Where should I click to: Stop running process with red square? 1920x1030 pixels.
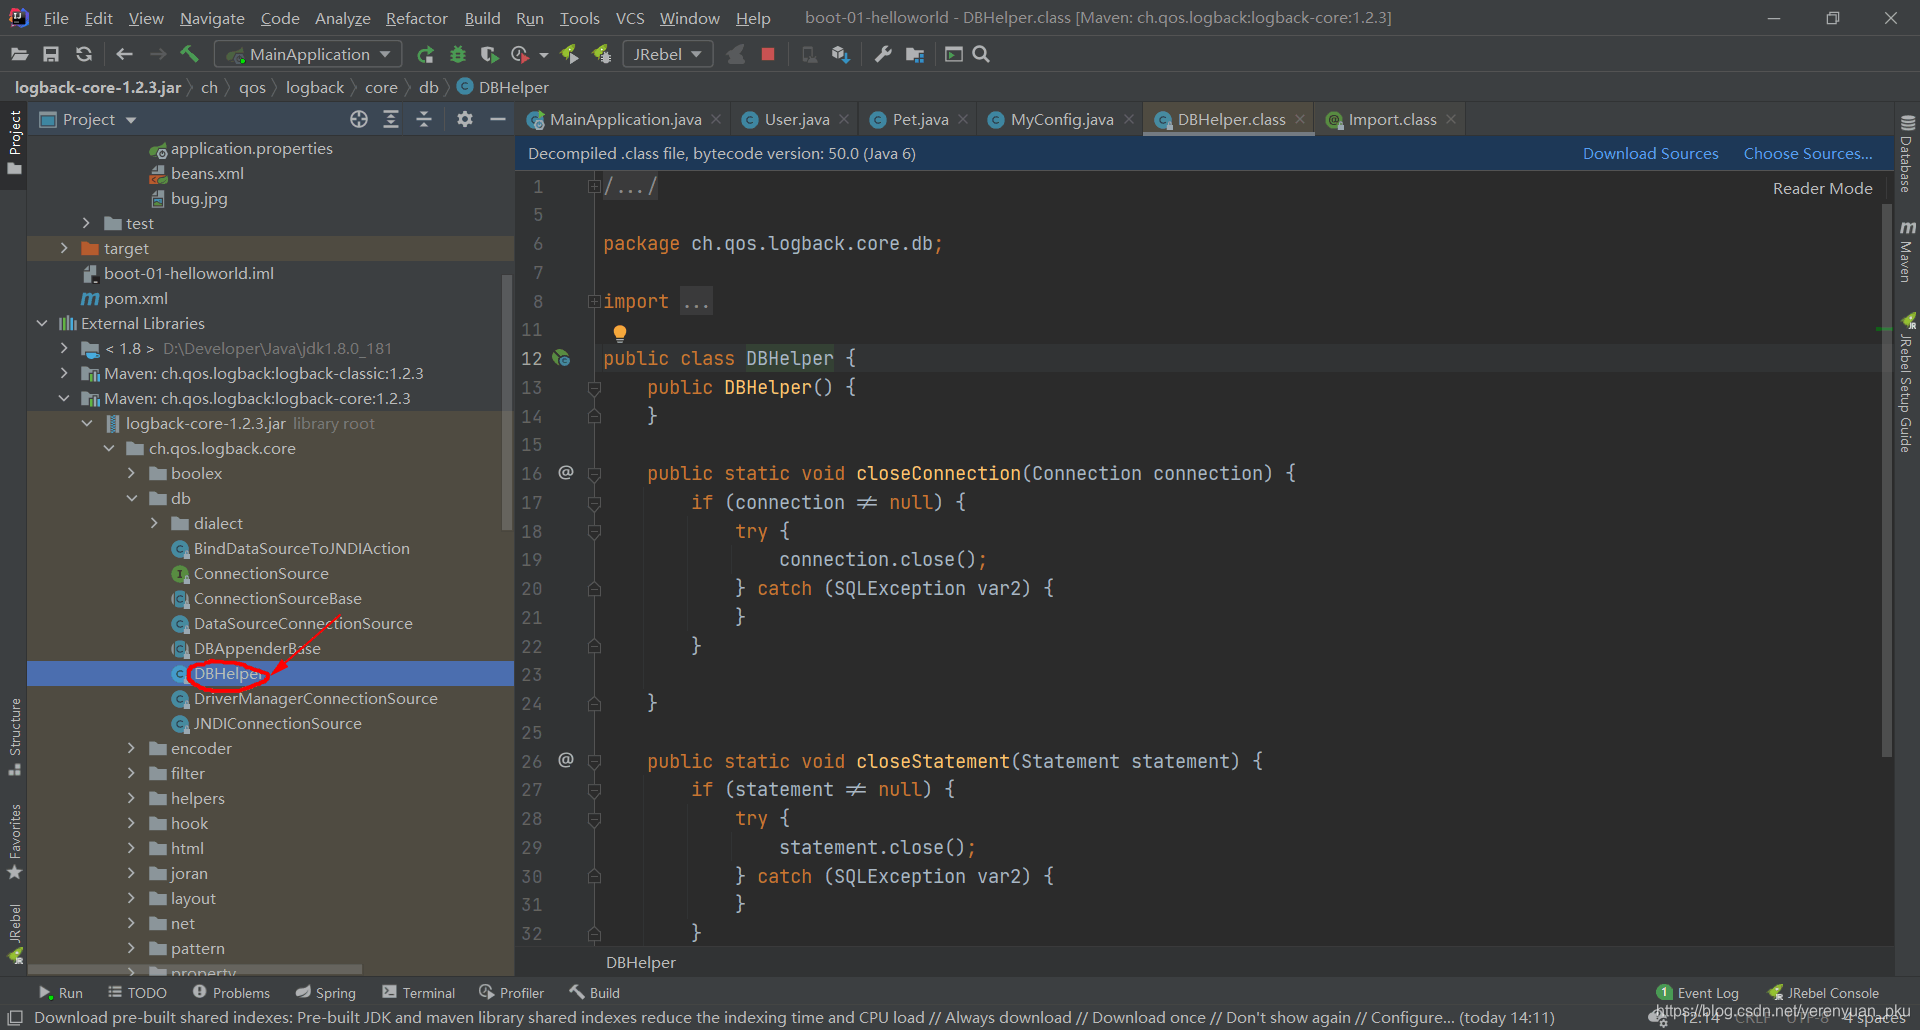[768, 54]
